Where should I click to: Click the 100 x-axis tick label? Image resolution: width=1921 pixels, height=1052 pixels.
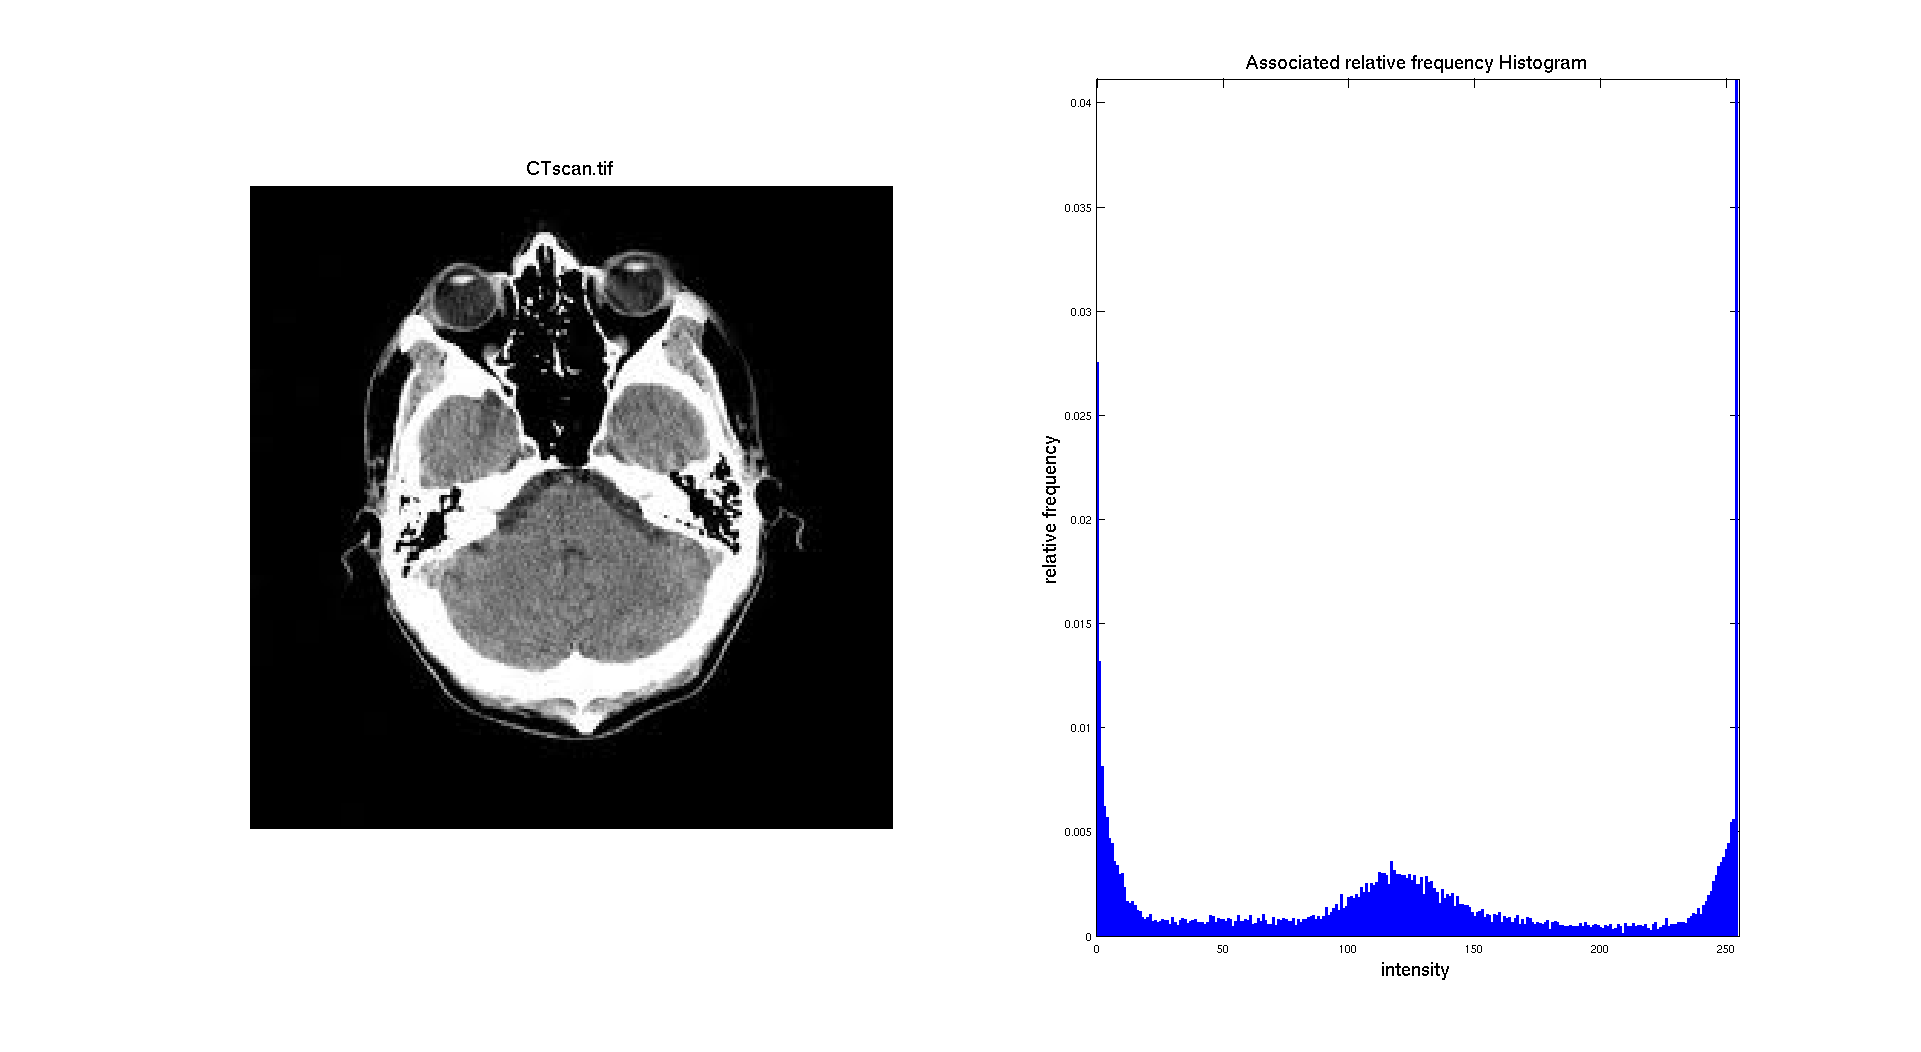(1348, 949)
